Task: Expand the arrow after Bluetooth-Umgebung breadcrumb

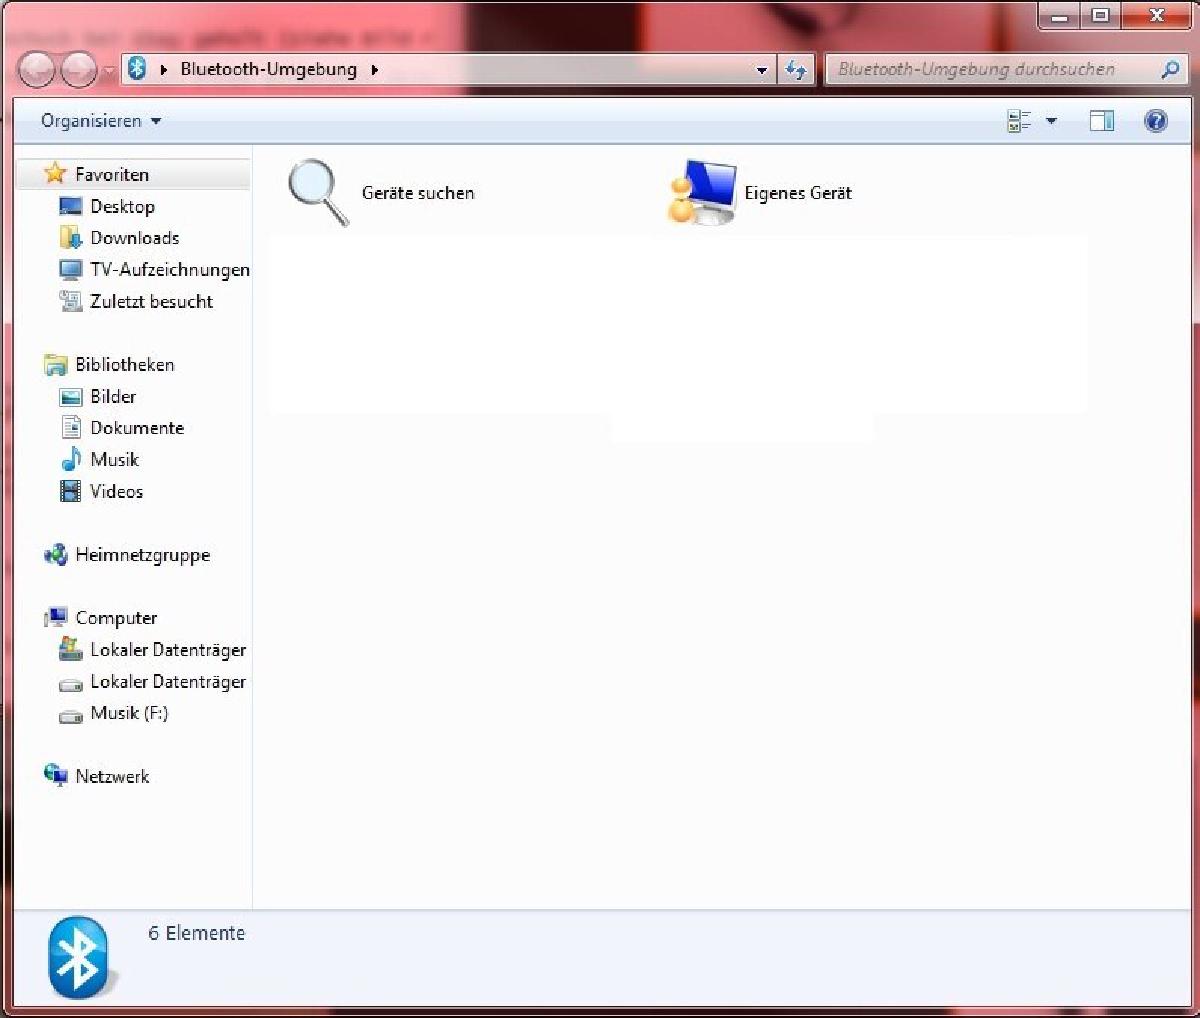Action: 375,70
